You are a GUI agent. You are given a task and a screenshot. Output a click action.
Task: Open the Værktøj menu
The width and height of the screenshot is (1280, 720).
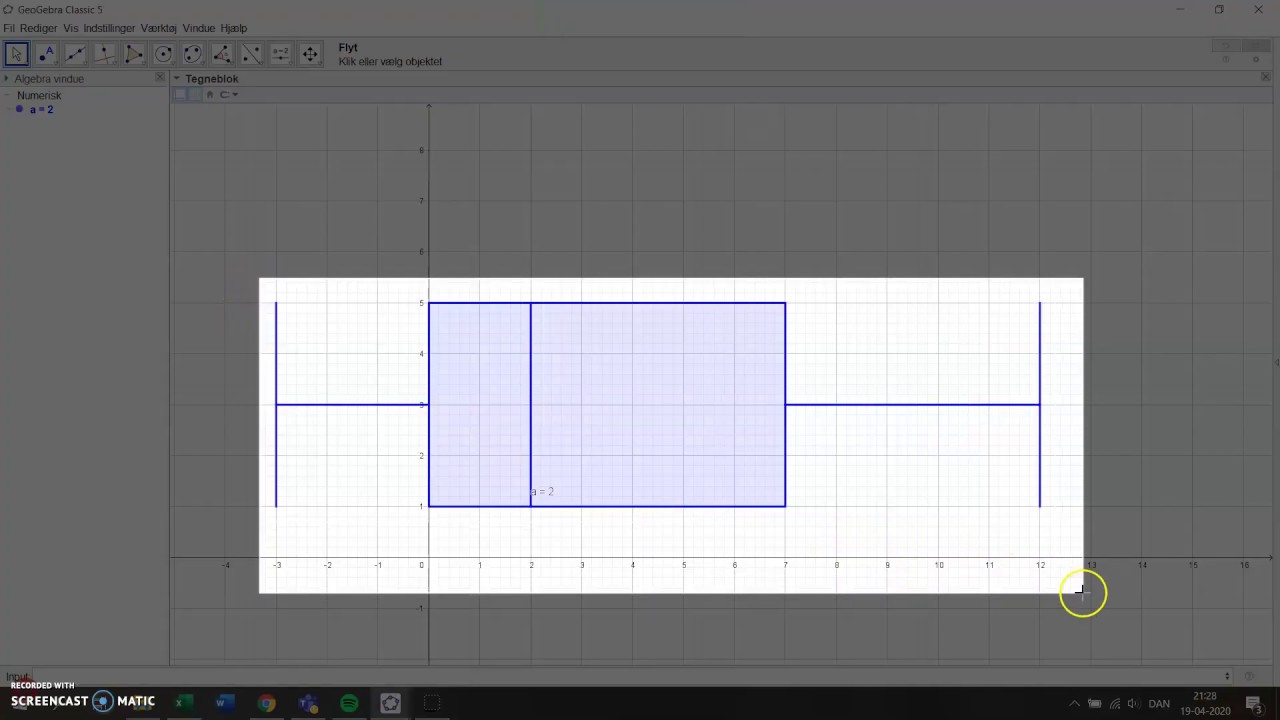coord(158,28)
